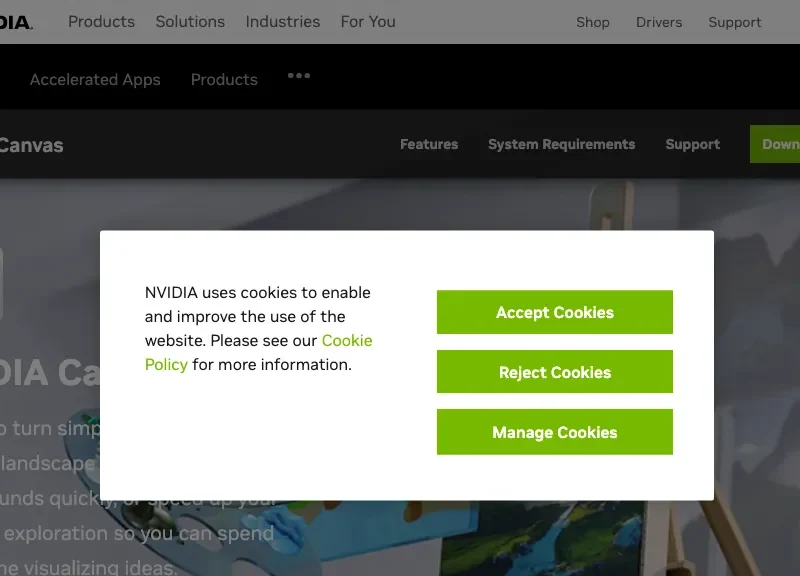Click the NVIDIA logo
800x576 pixels.
coord(16,22)
